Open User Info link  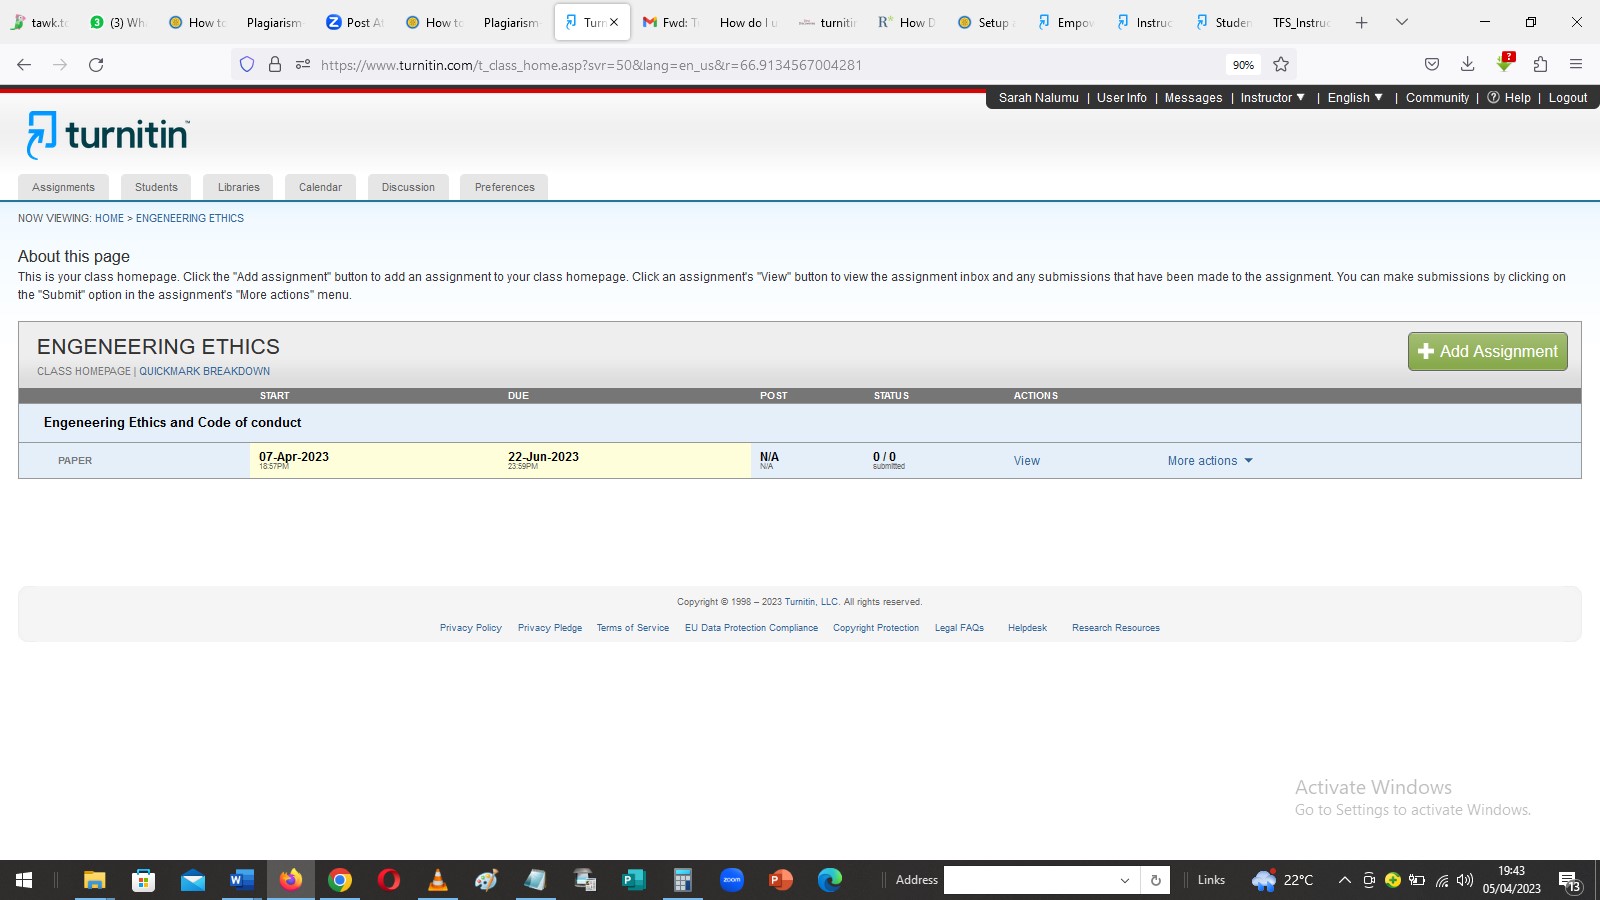tap(1122, 97)
